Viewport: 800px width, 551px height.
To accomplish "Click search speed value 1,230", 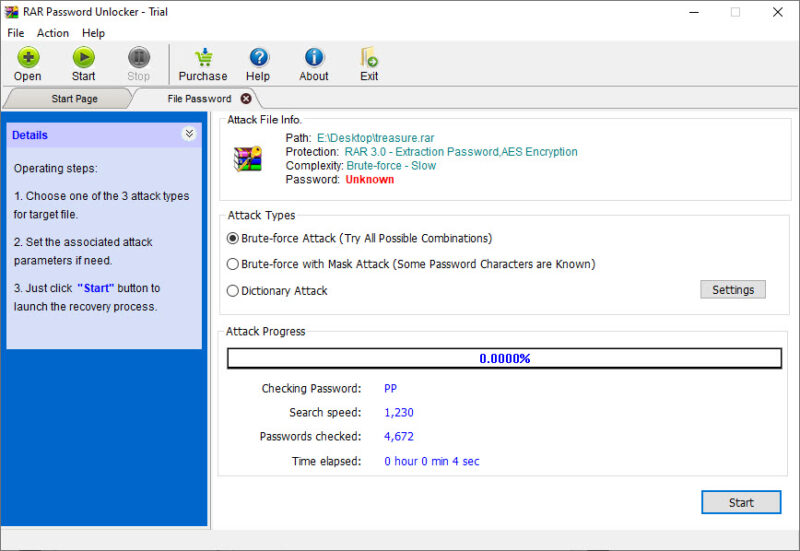I will [398, 412].
